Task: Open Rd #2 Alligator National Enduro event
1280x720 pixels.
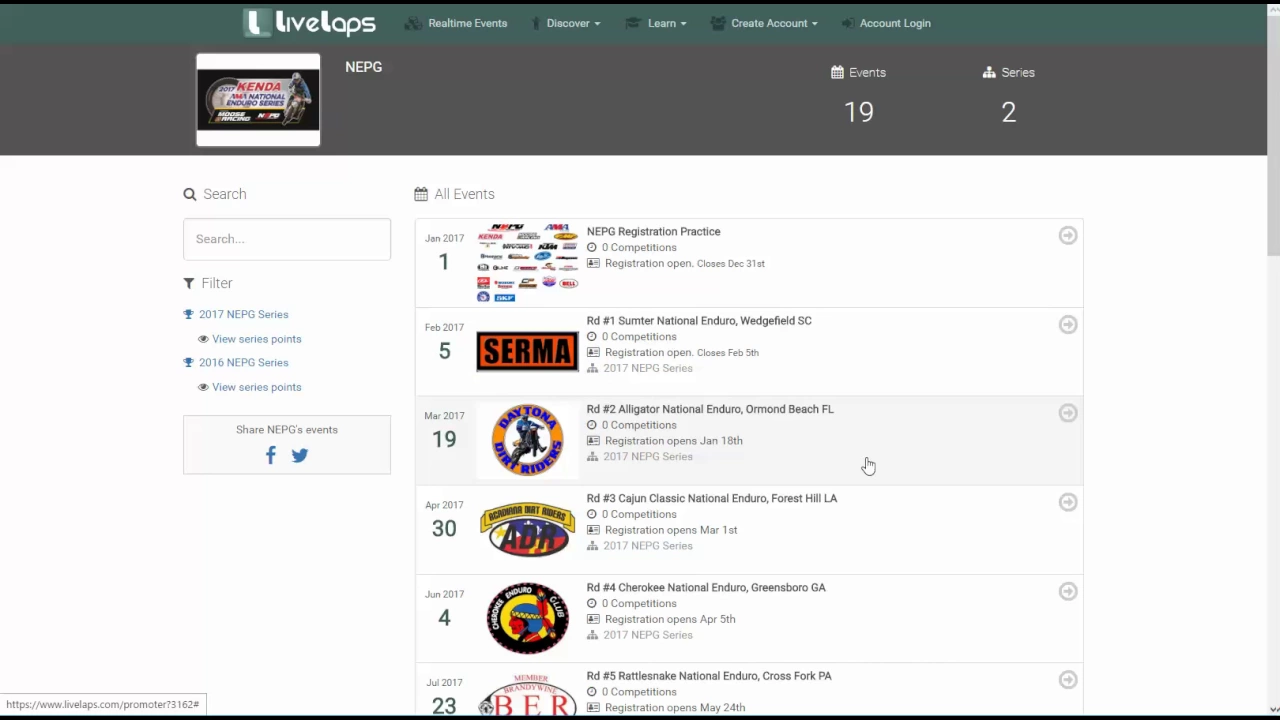Action: pos(710,409)
